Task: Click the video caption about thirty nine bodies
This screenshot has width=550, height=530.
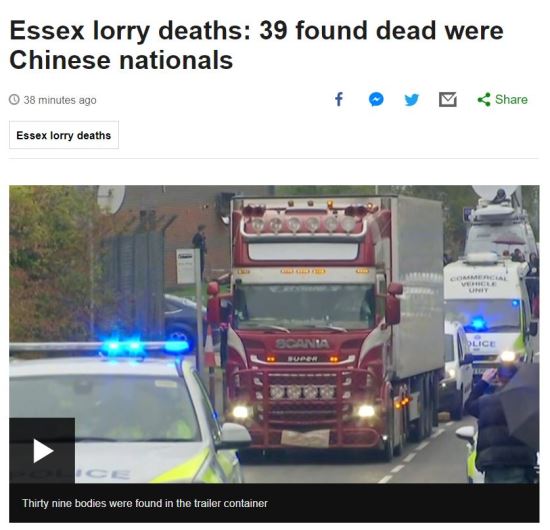Action: pyautogui.click(x=145, y=503)
